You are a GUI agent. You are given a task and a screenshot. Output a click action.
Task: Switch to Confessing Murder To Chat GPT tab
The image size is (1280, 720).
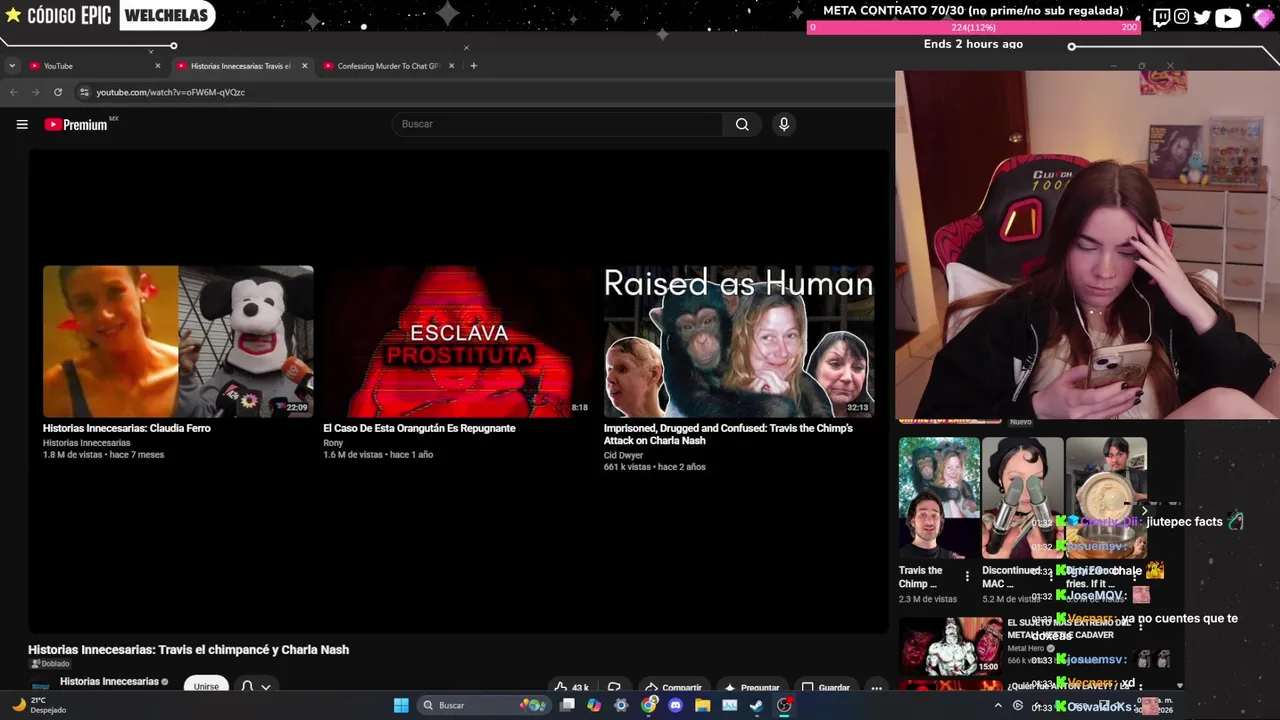387,66
